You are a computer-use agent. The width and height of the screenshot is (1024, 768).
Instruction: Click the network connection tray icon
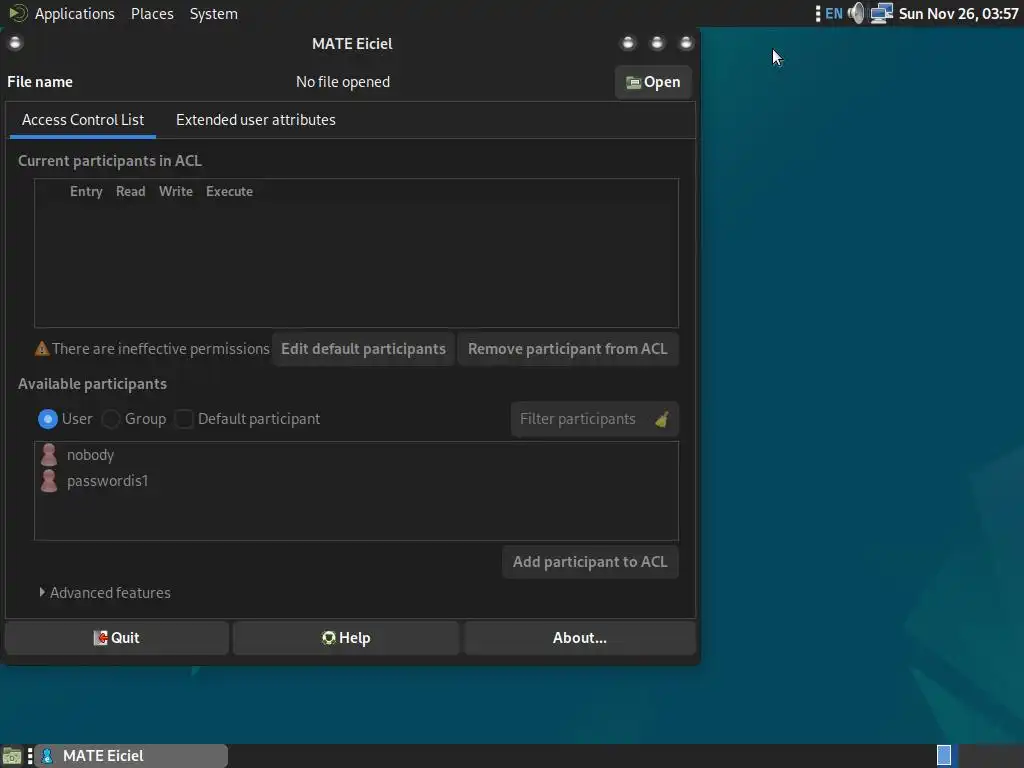(882, 14)
